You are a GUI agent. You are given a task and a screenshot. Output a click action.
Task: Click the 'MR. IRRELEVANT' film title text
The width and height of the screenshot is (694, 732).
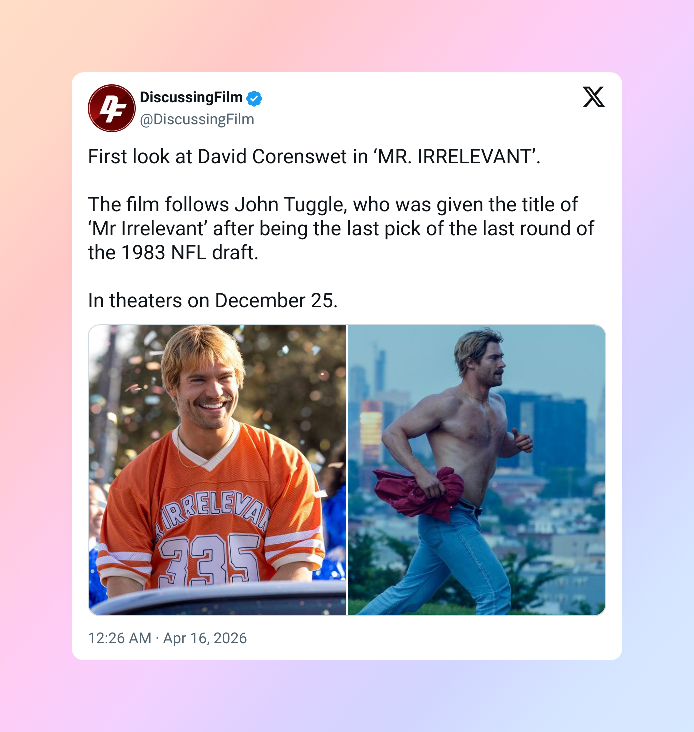click(x=454, y=156)
